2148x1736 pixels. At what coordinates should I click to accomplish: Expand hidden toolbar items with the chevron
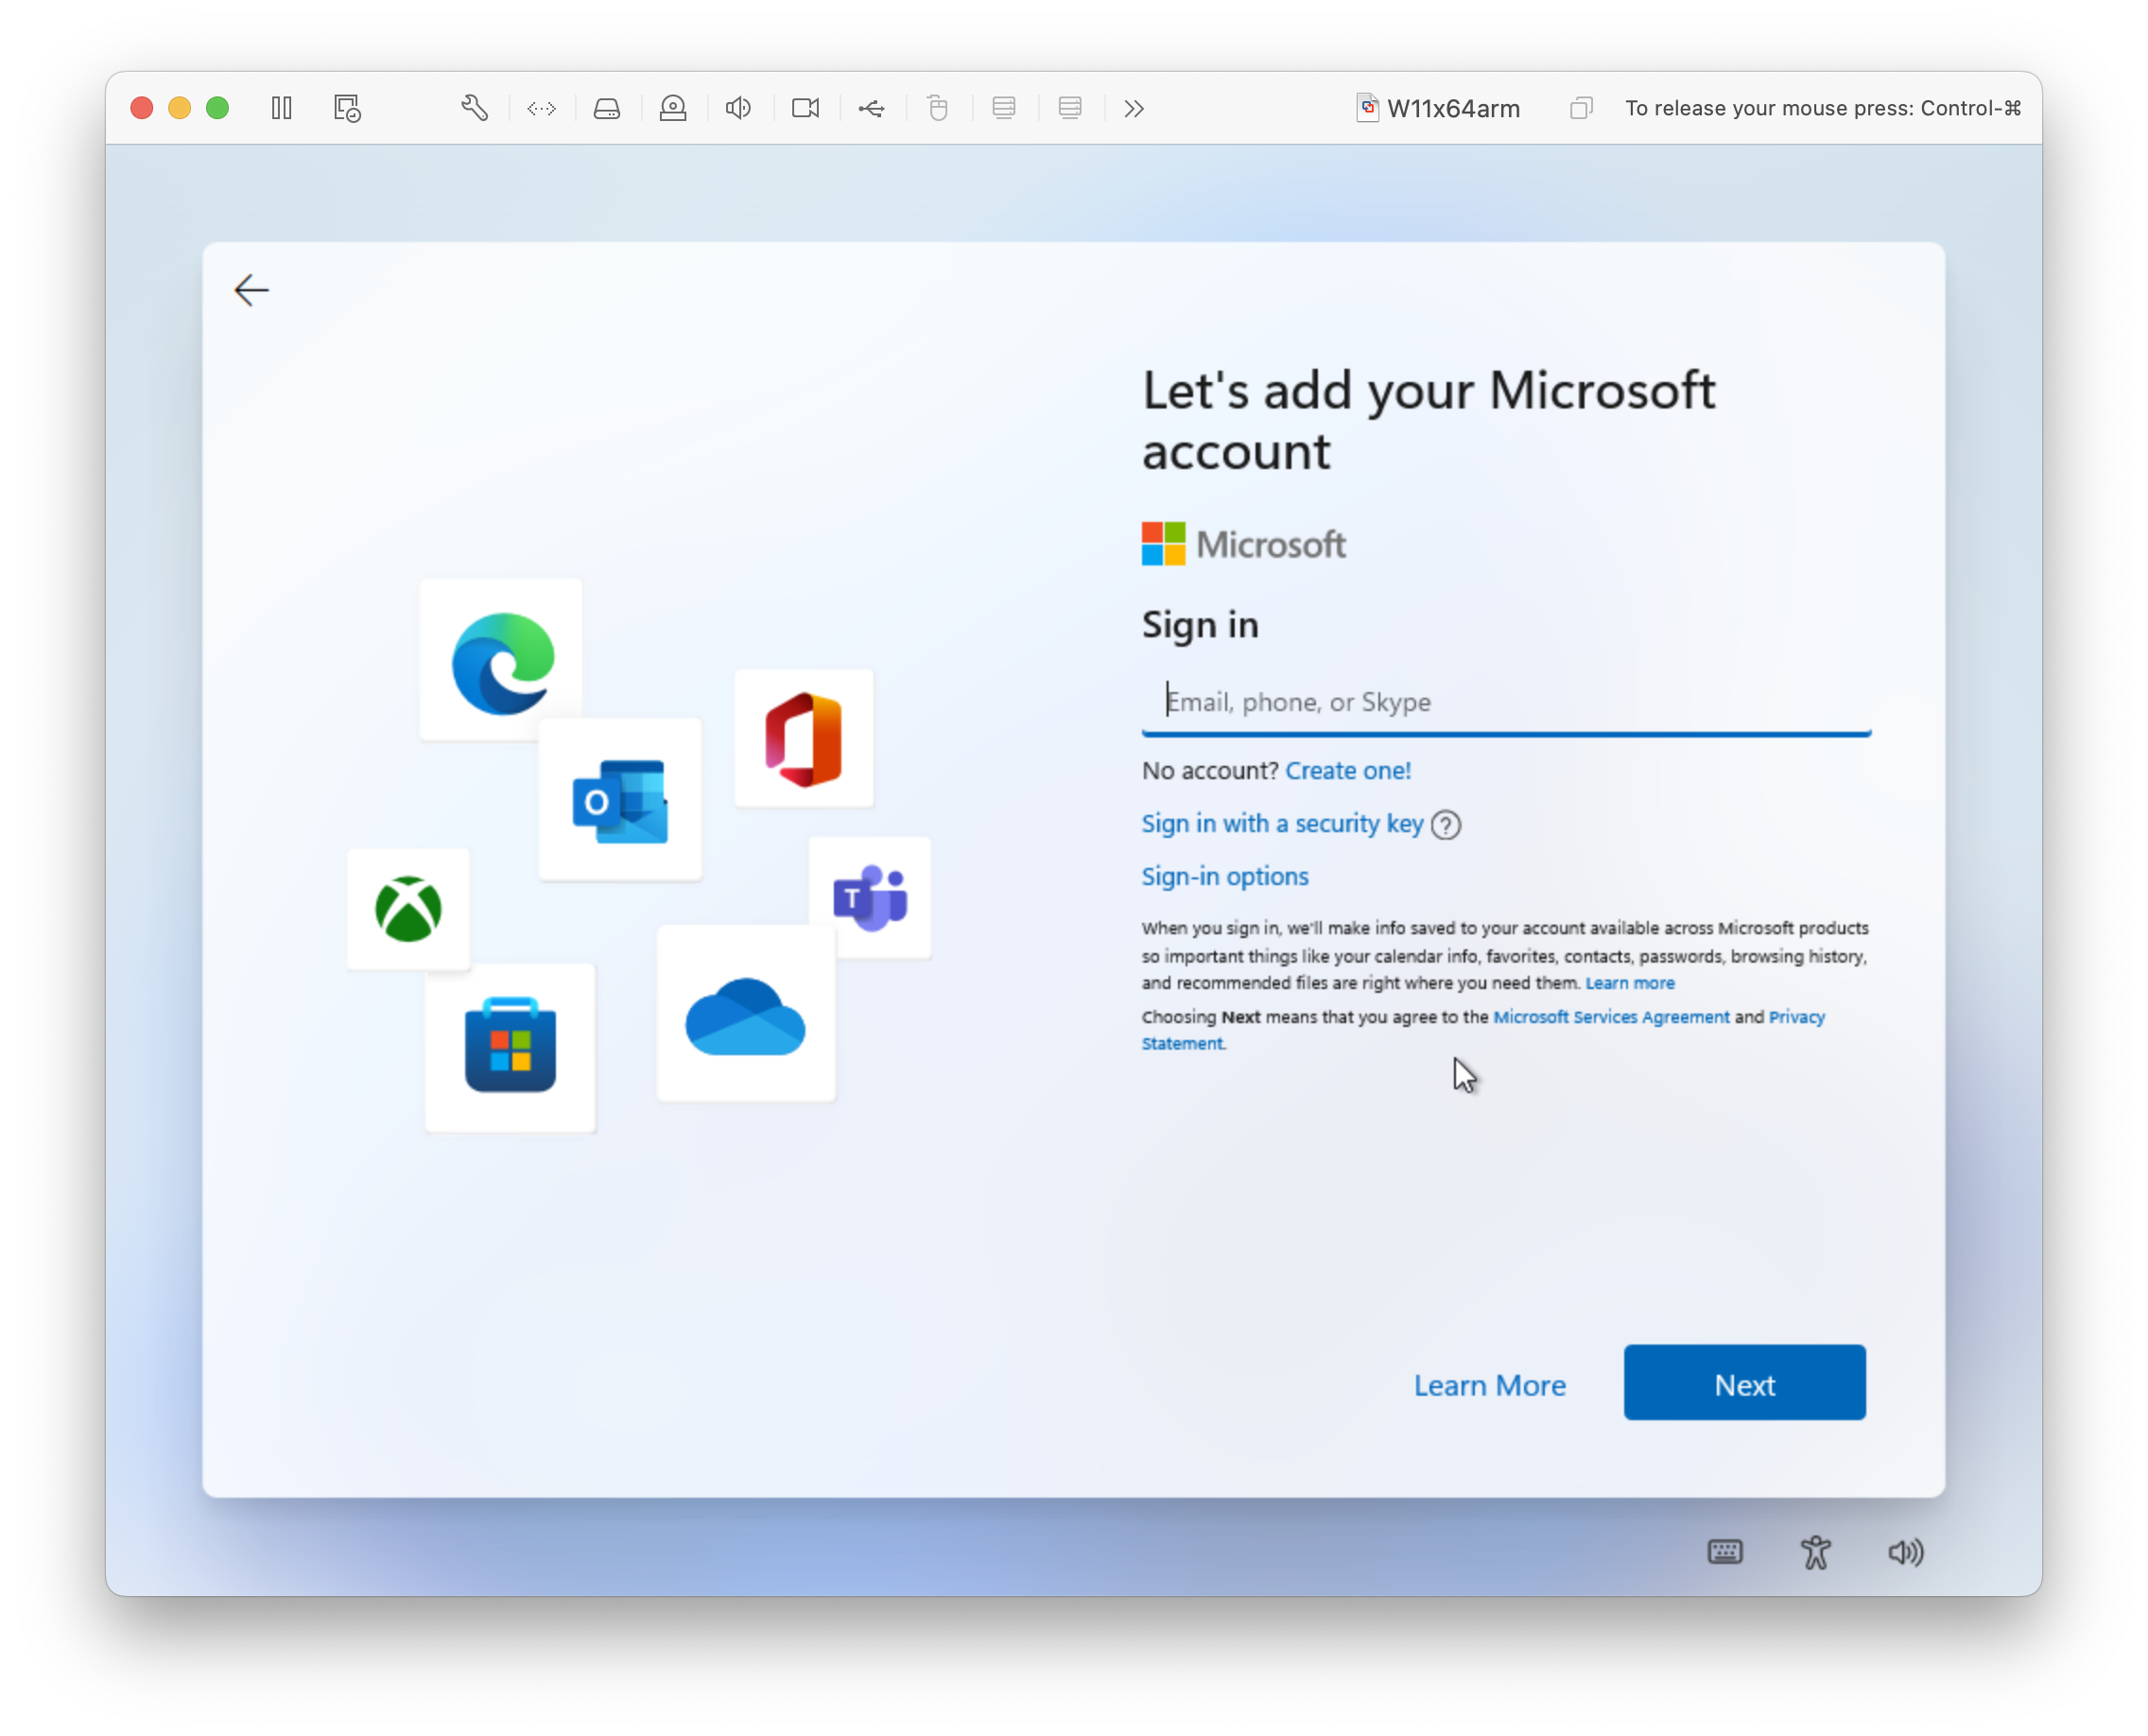pos(1134,108)
